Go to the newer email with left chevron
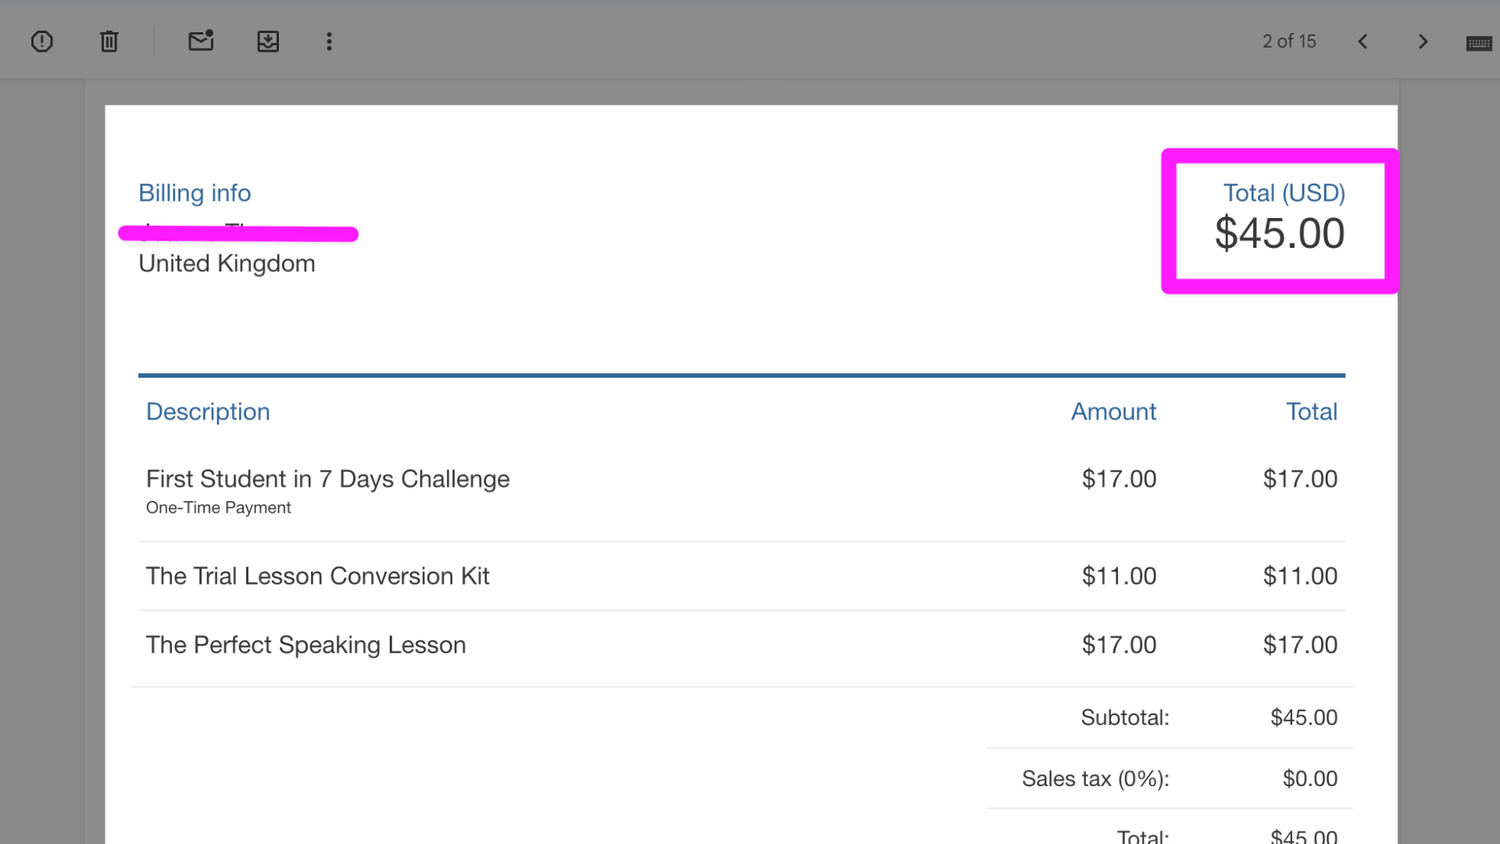This screenshot has height=844, width=1500. (x=1363, y=41)
